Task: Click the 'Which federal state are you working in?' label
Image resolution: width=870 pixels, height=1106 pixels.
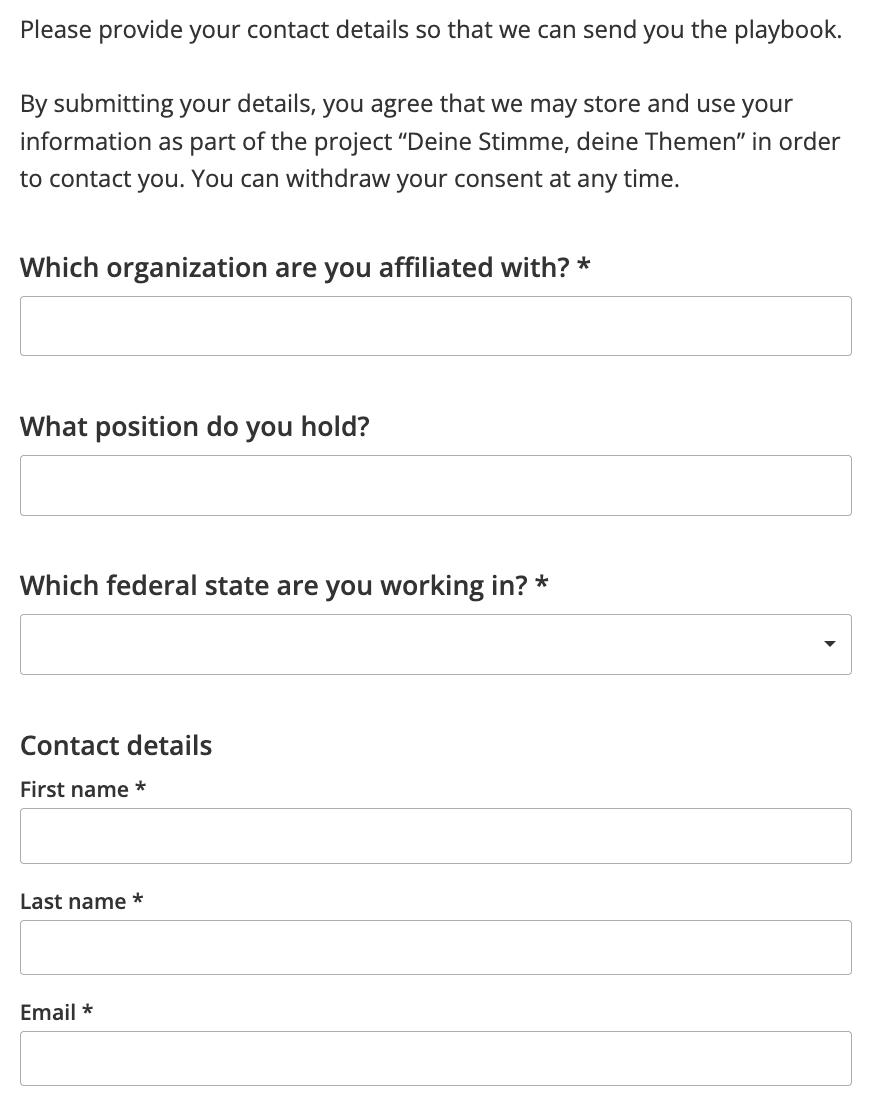Action: point(273,586)
